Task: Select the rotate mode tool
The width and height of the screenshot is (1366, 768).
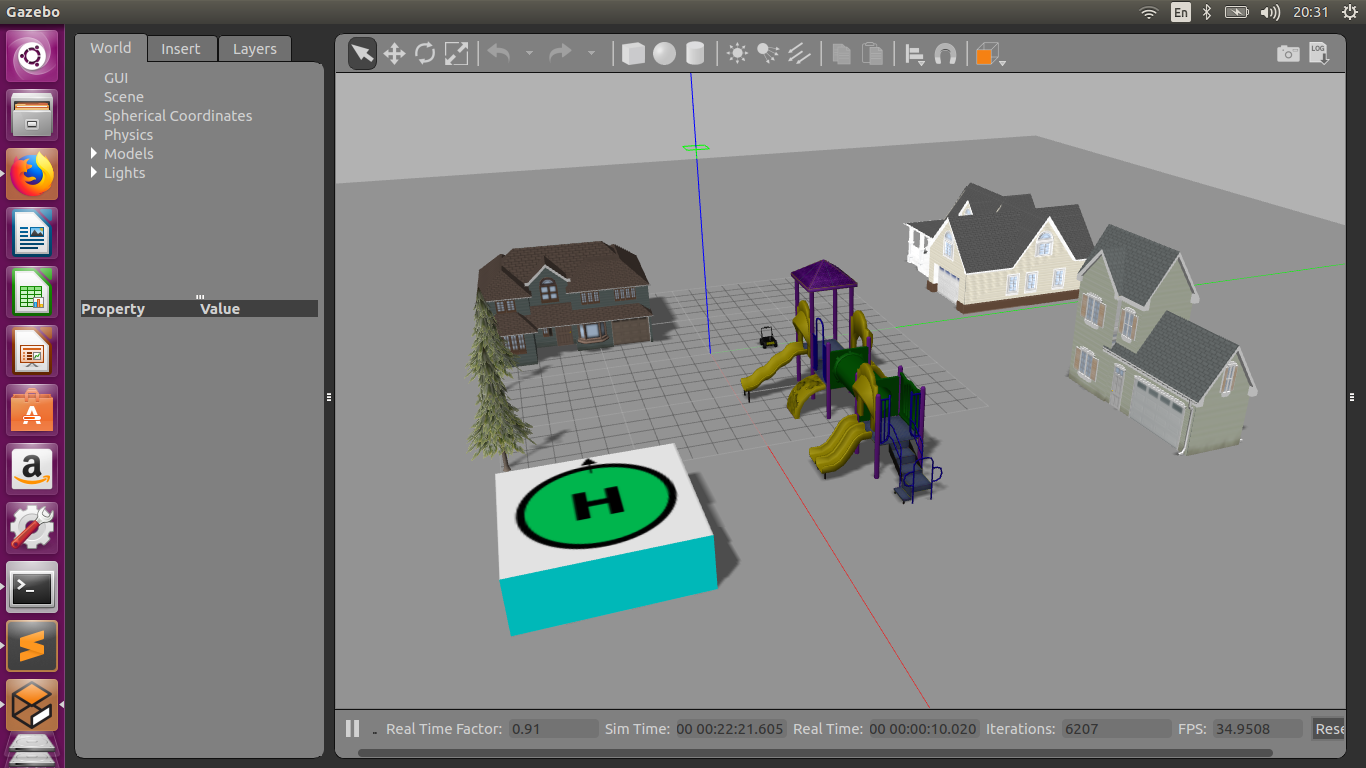Action: tap(425, 54)
